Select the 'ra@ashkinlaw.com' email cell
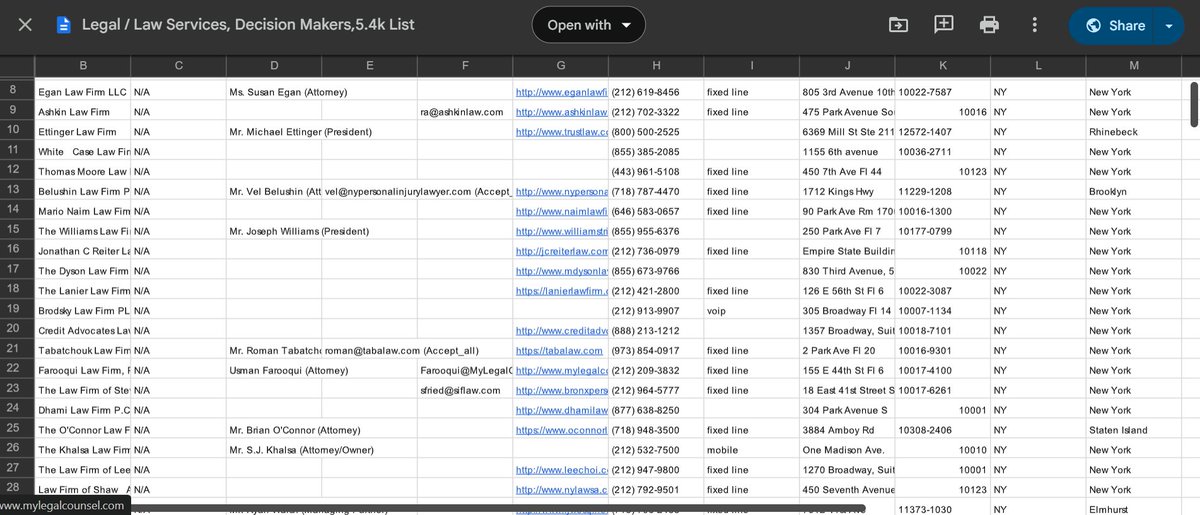 coord(465,112)
